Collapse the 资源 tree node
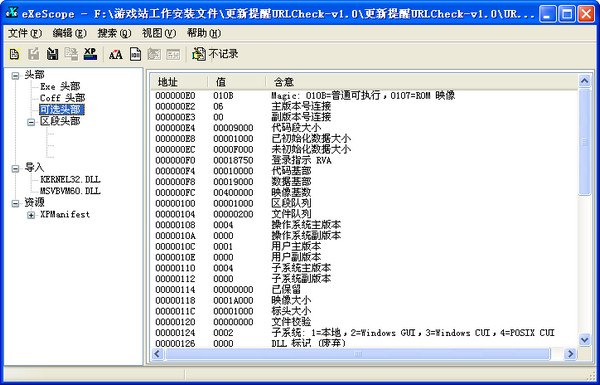Screen dimensions: 600x385 click(15, 204)
